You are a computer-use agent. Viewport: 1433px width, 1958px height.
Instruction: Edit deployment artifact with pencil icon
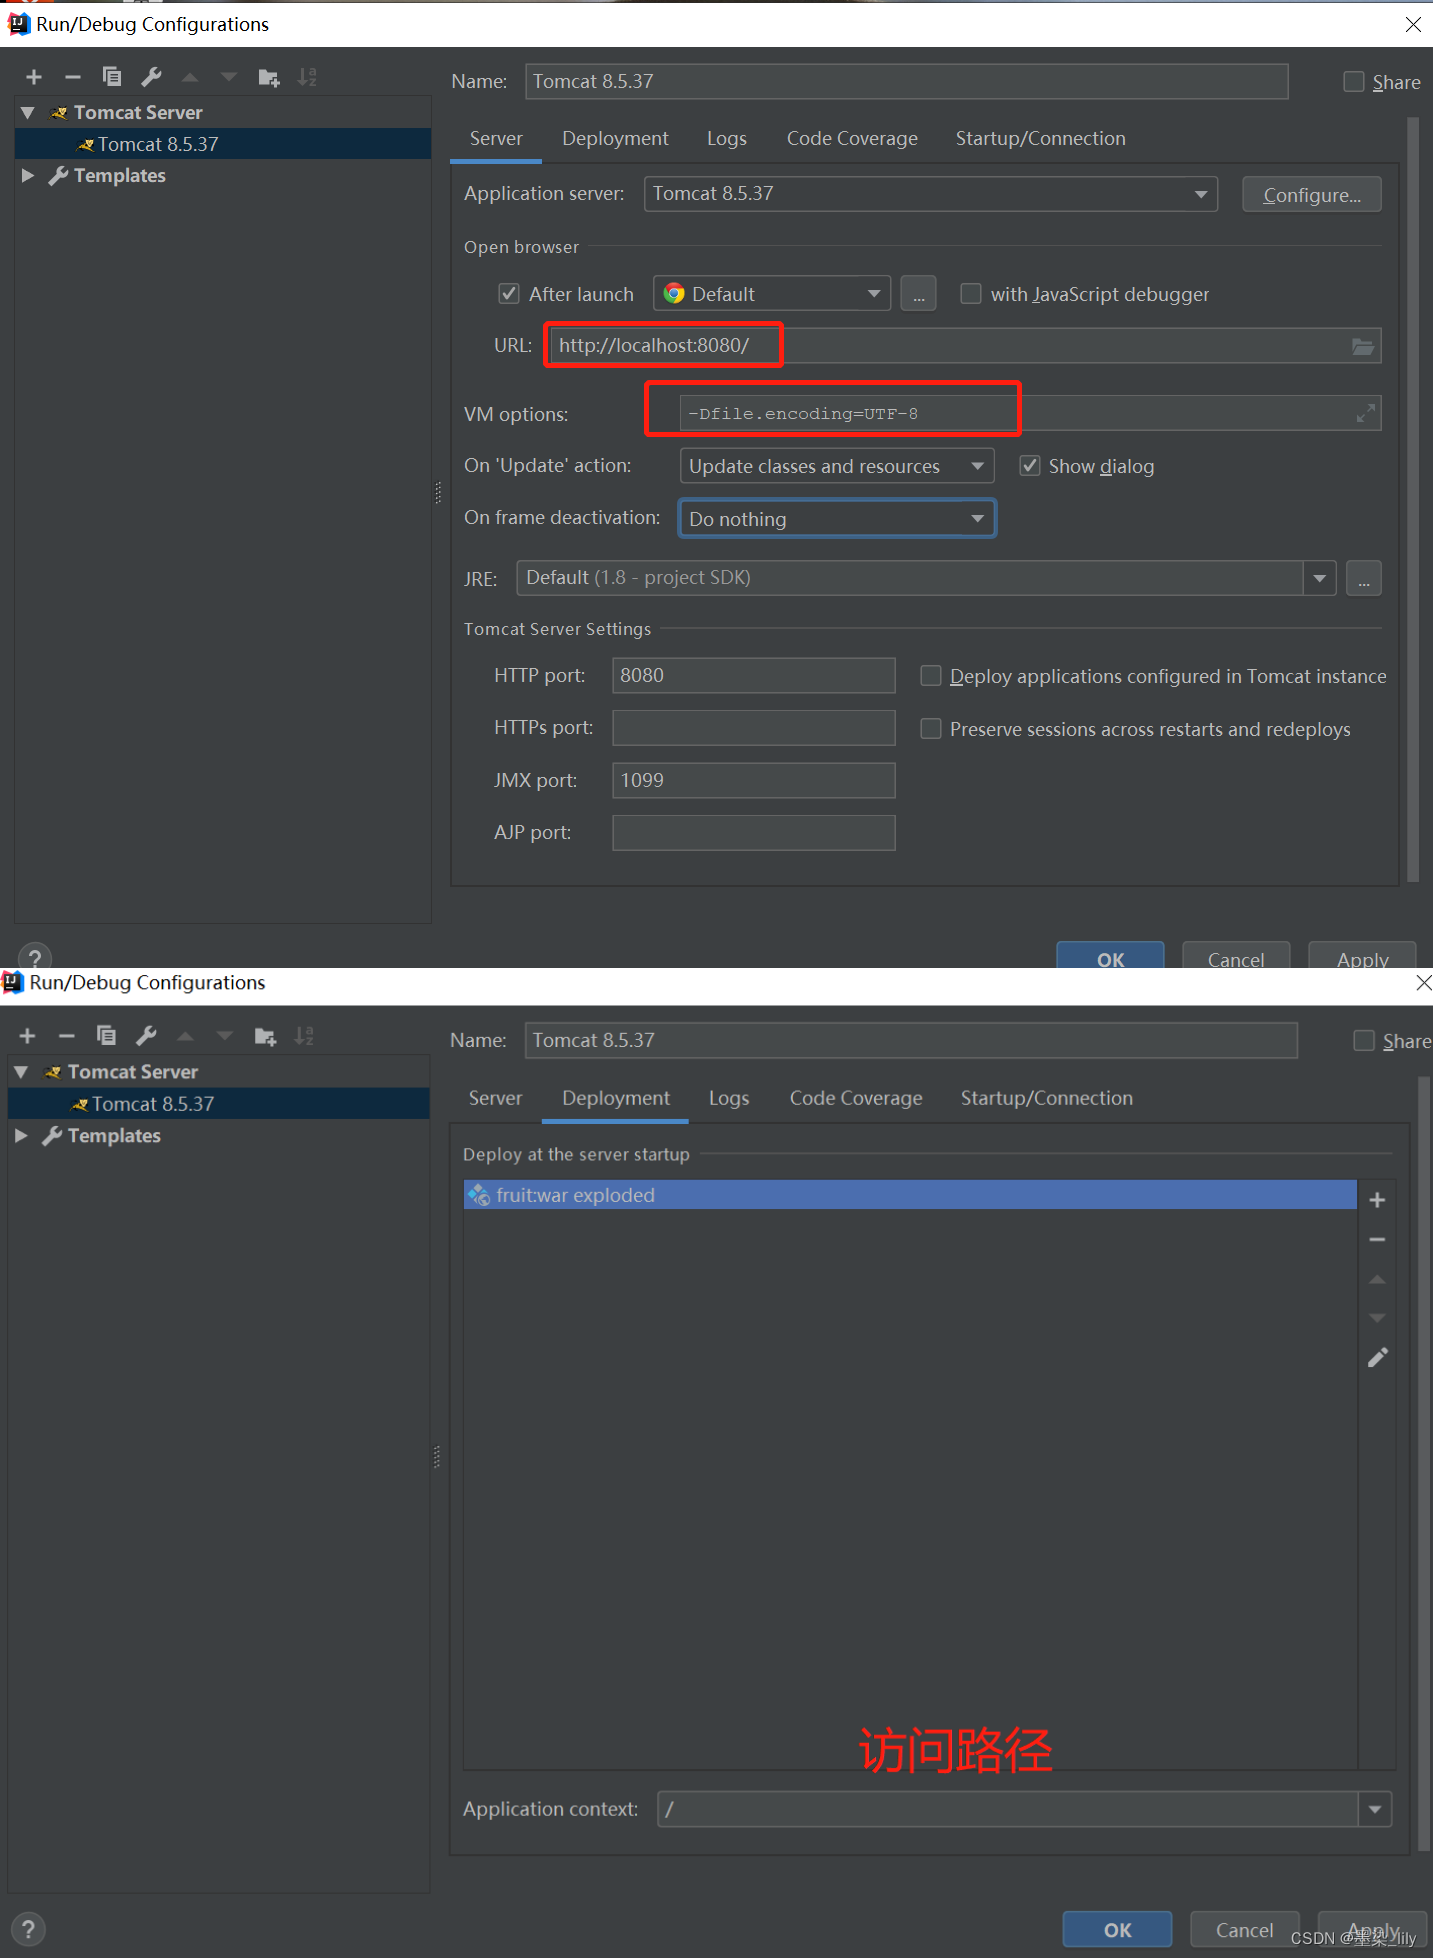click(1377, 1357)
